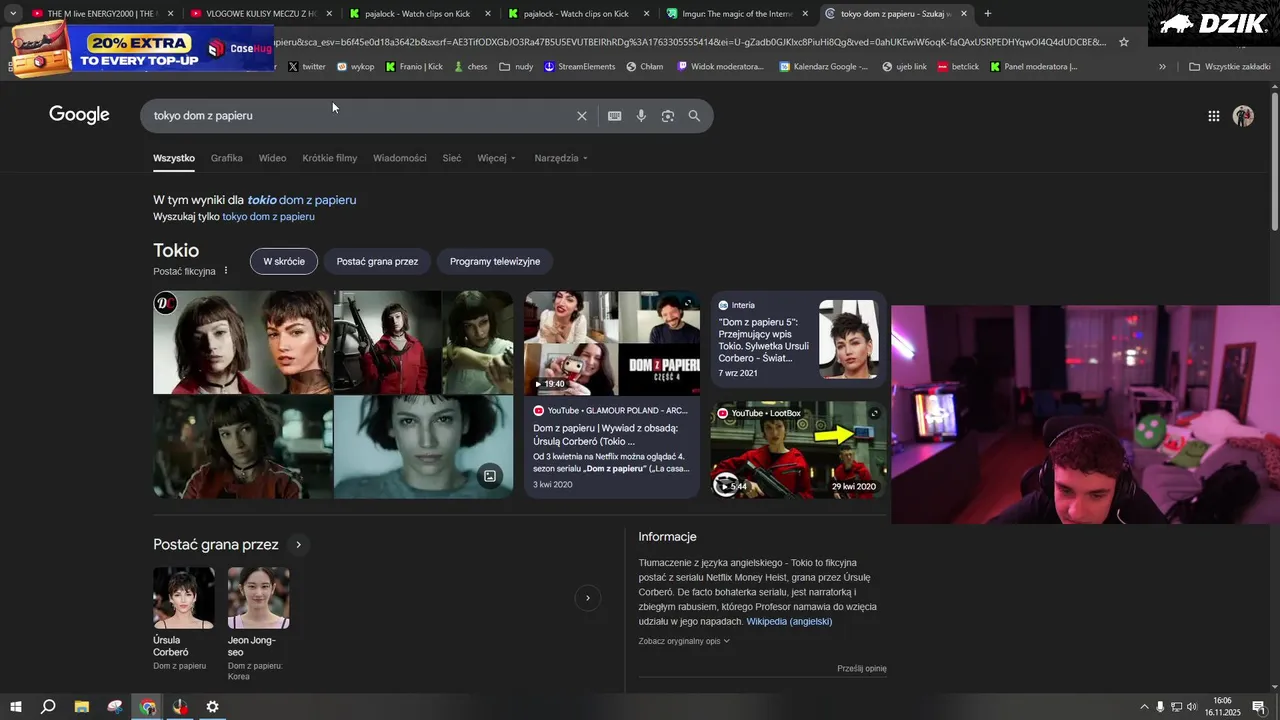Select the Wszystko results tab
The width and height of the screenshot is (1280, 720).
click(x=174, y=158)
